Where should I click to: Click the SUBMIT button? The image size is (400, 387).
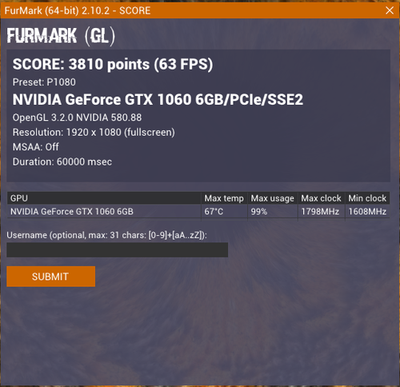click(x=51, y=276)
